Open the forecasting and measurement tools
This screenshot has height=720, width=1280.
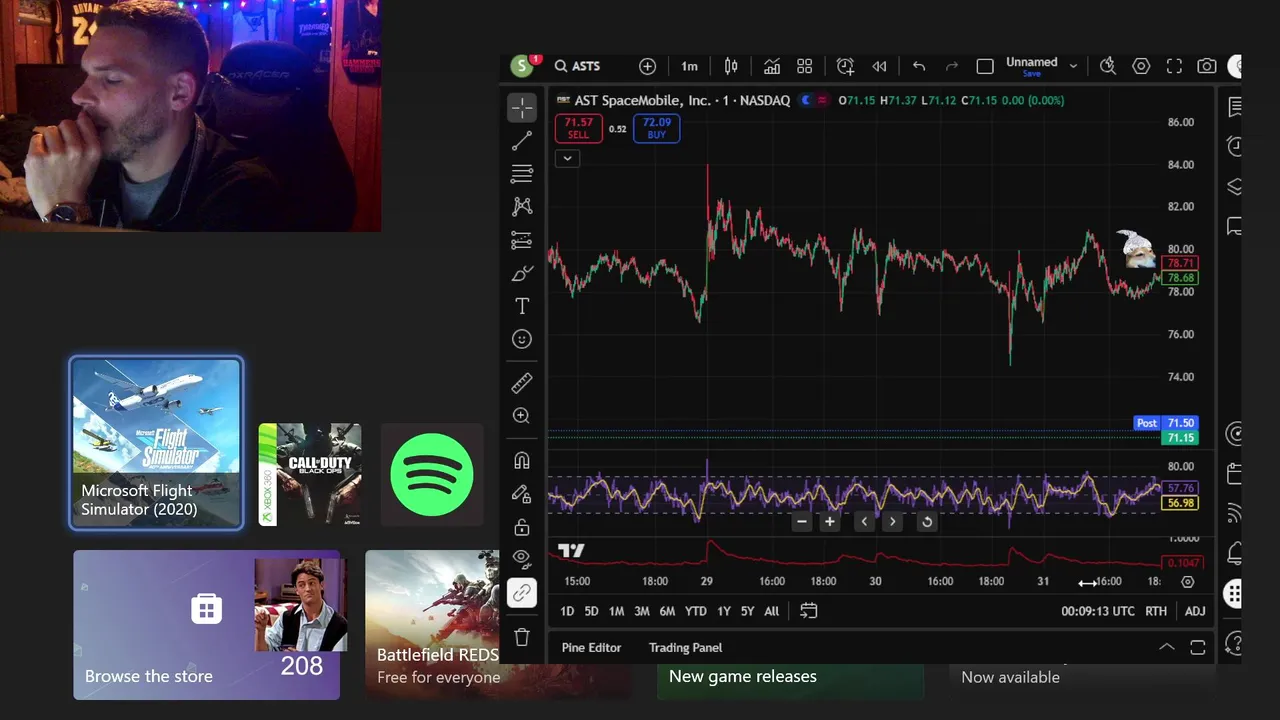pos(522,240)
